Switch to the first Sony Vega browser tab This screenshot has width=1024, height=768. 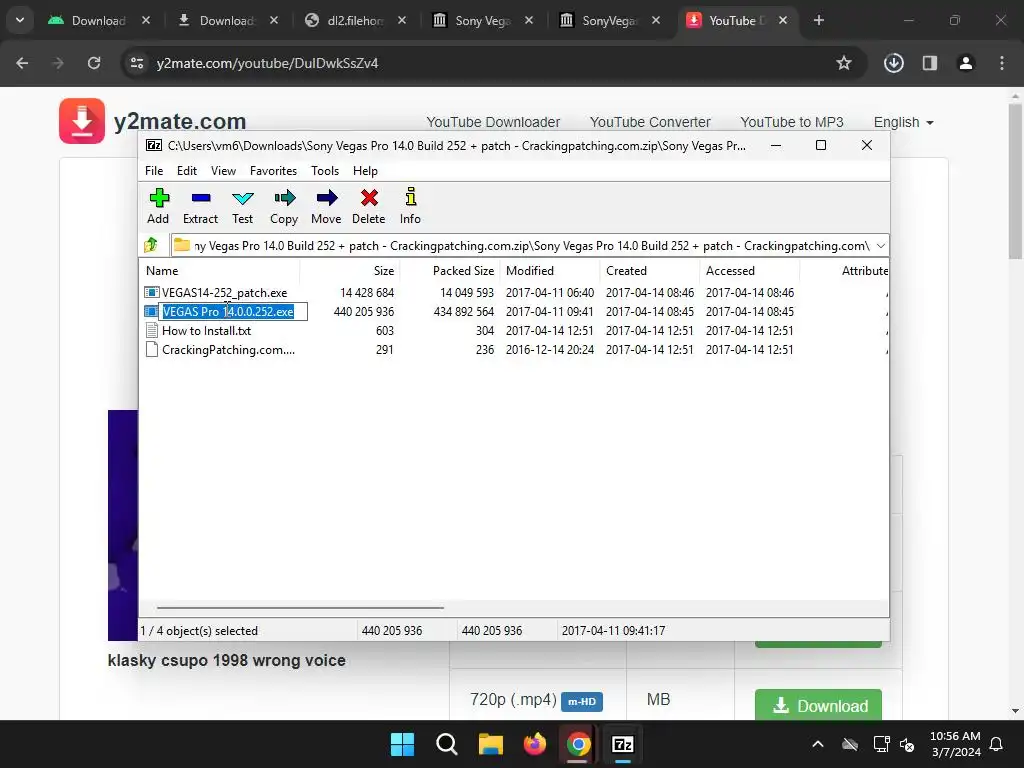pyautogui.click(x=483, y=20)
